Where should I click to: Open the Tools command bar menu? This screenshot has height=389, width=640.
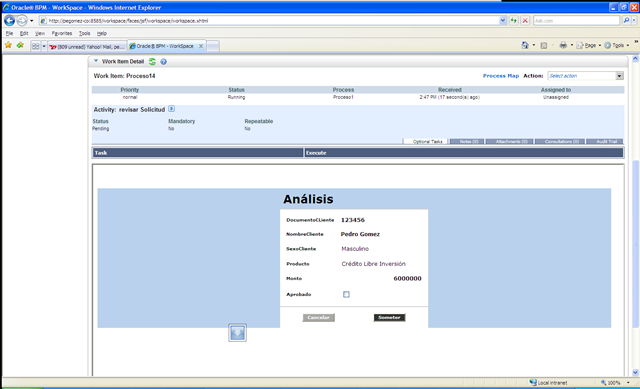(x=616, y=45)
